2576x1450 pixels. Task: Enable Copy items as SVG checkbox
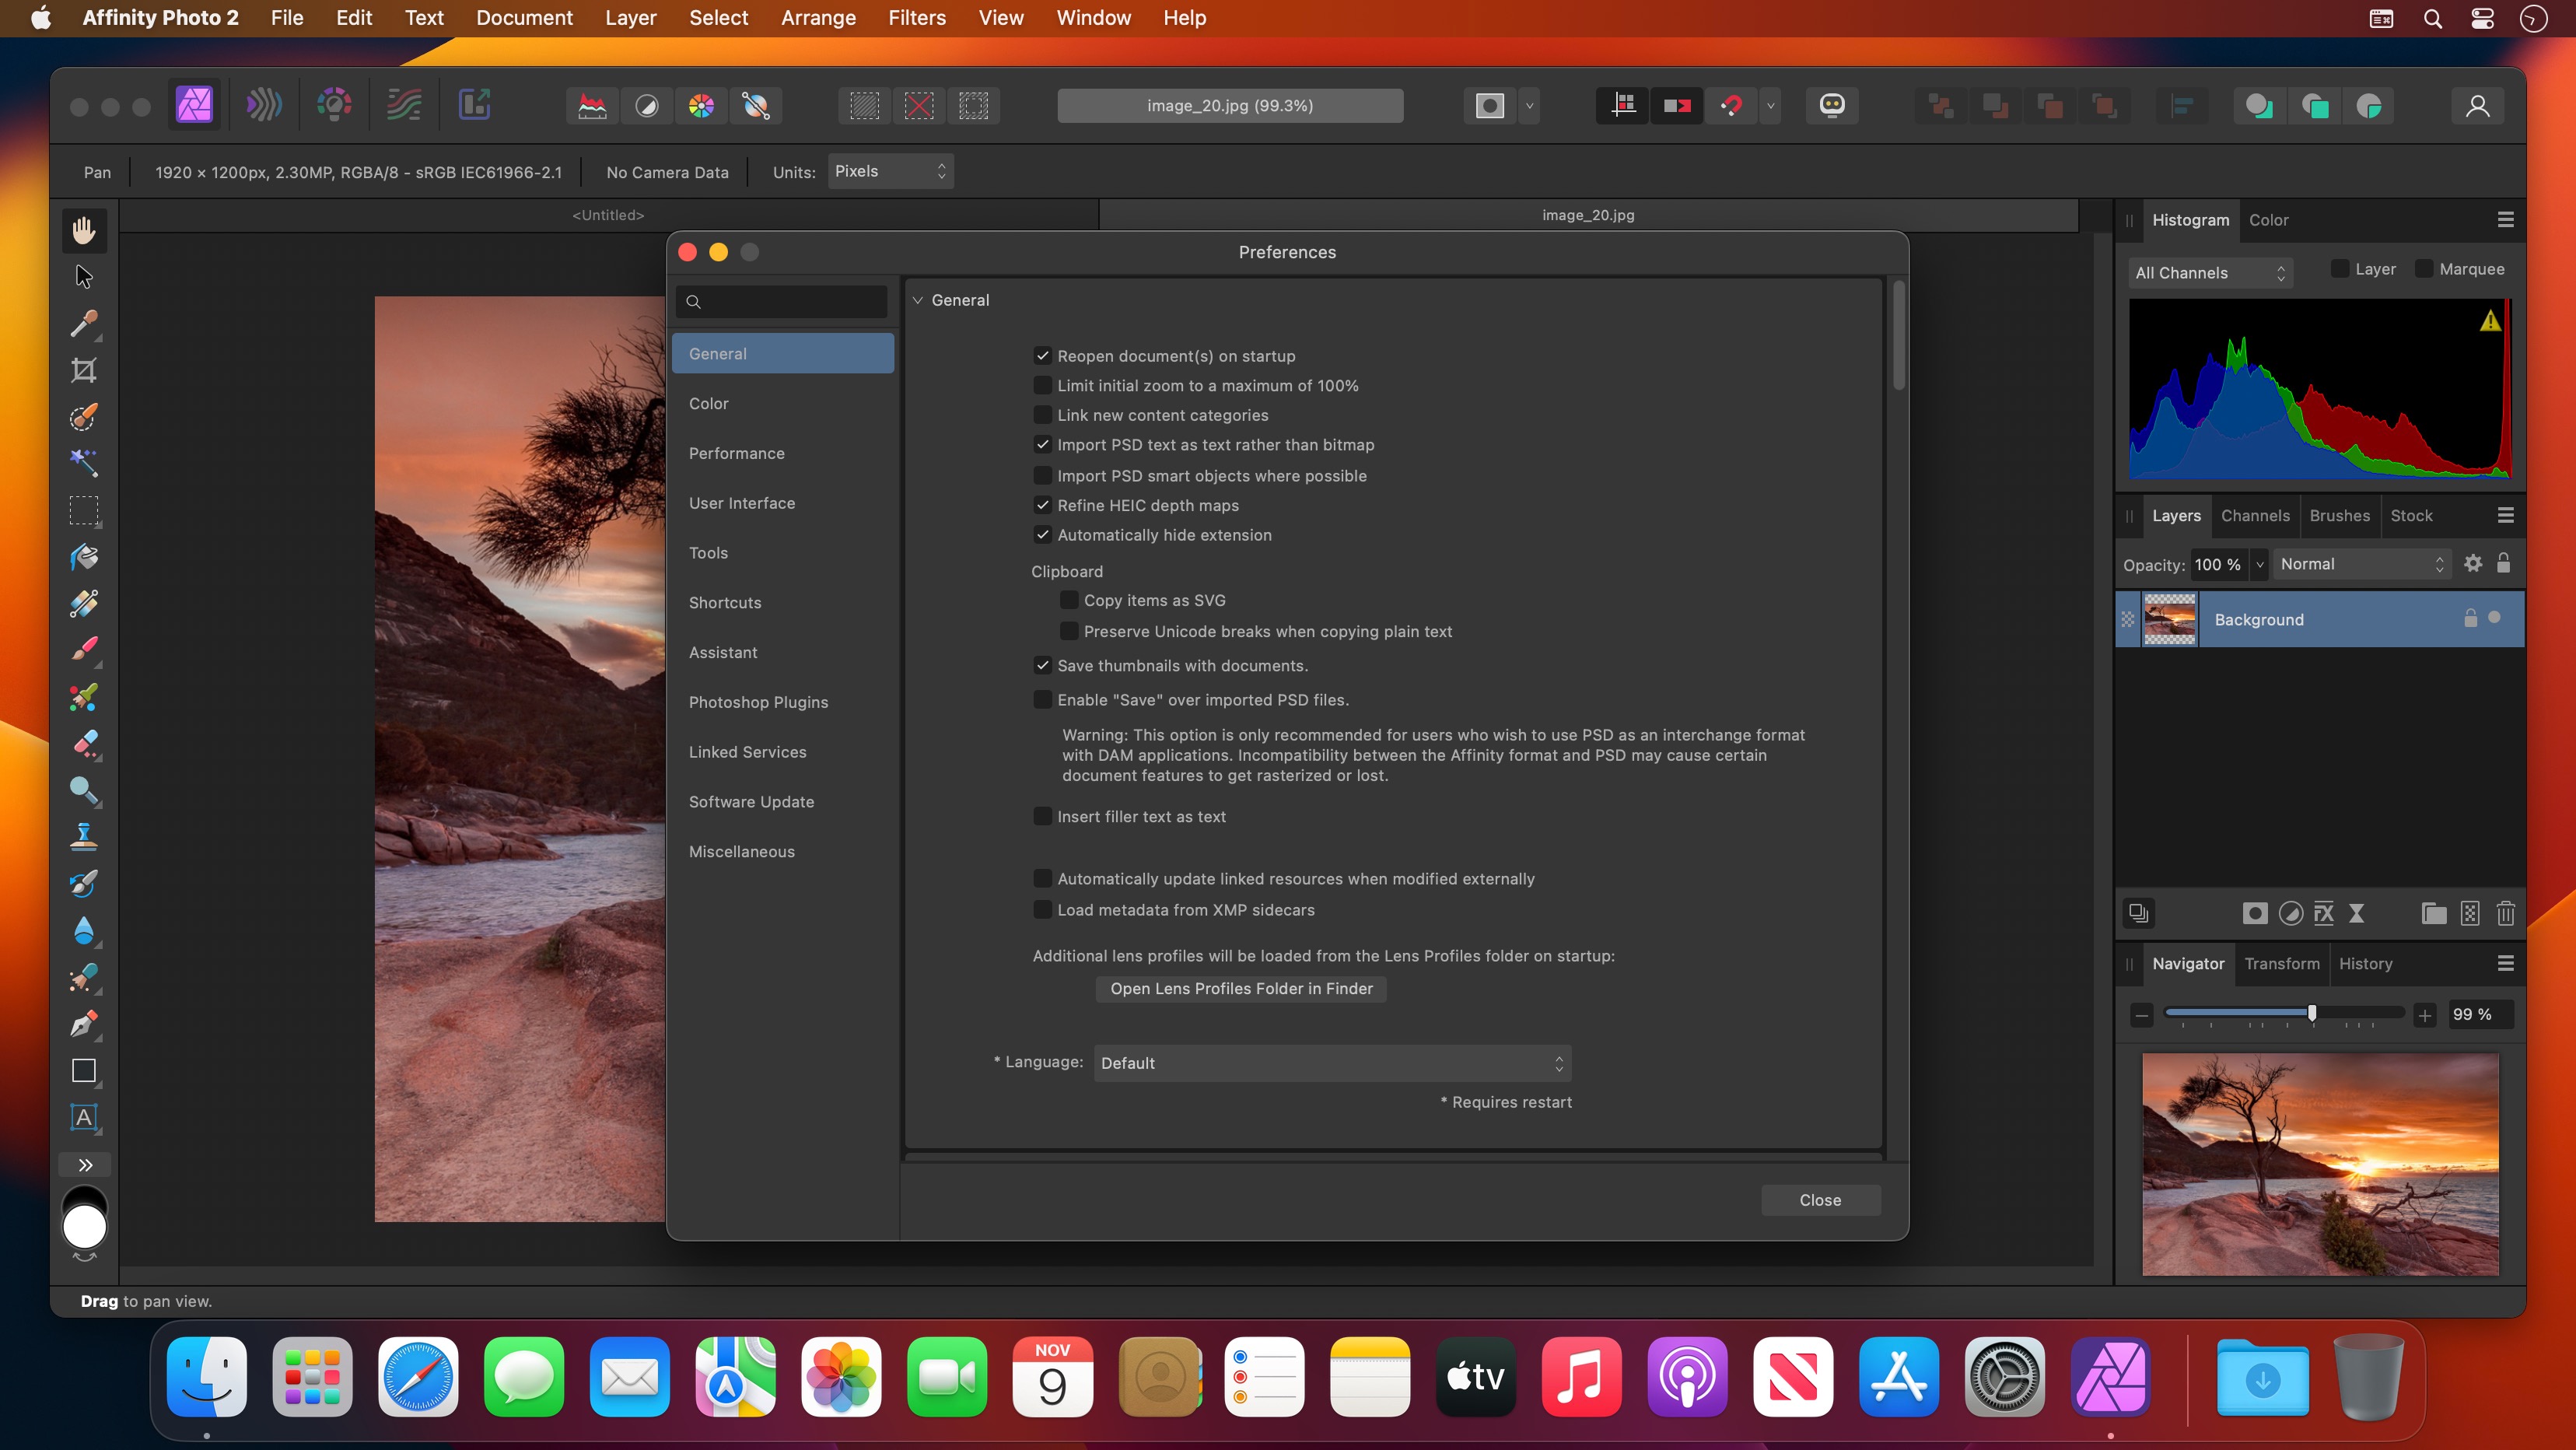tap(1069, 600)
